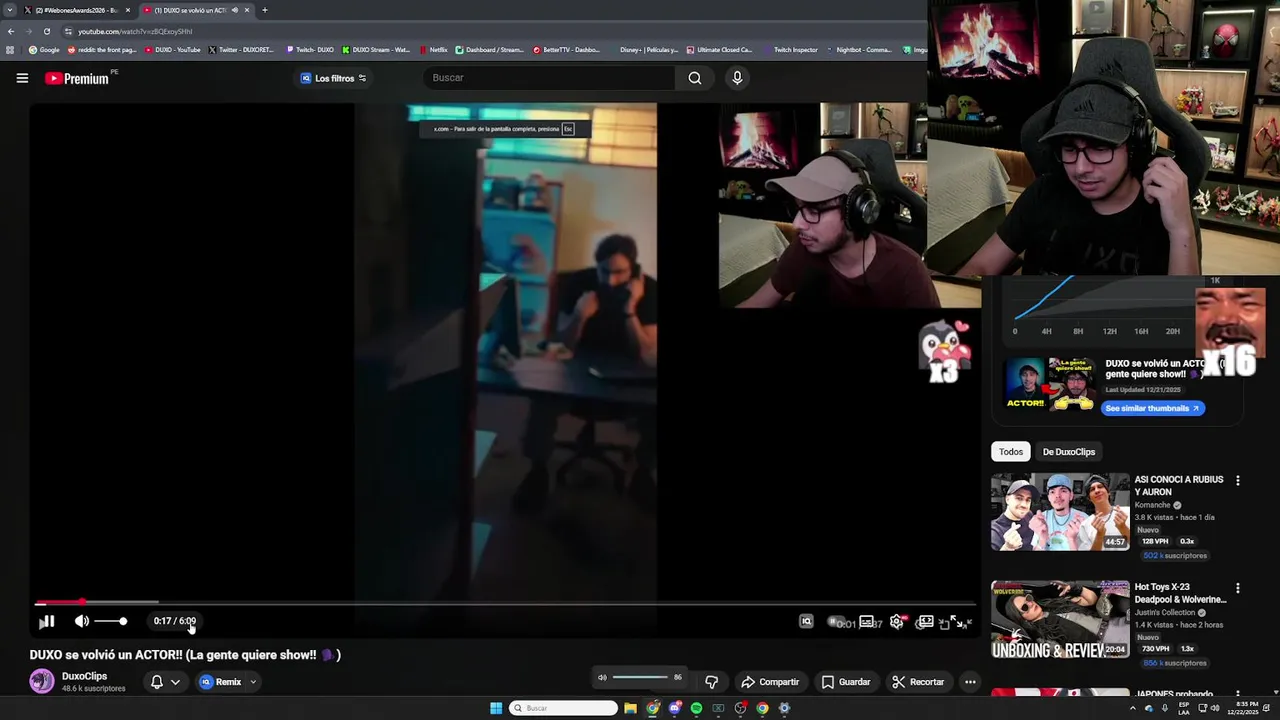Click the Guardar save button
The image size is (1280, 720).
coord(845,682)
